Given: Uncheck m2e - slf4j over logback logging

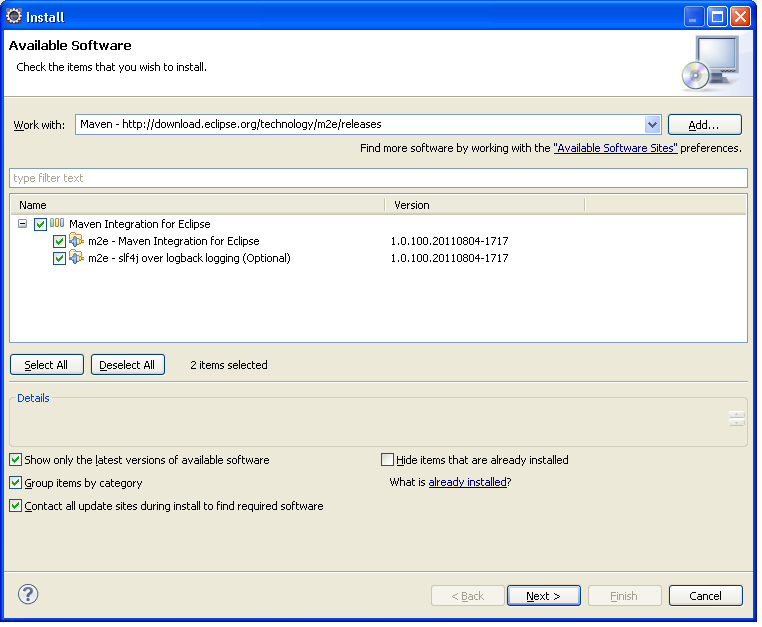Looking at the screenshot, I should pos(59,258).
